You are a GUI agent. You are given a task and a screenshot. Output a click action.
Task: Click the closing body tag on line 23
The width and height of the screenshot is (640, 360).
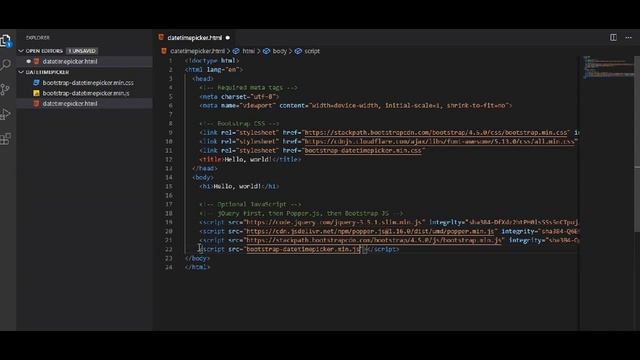point(198,258)
